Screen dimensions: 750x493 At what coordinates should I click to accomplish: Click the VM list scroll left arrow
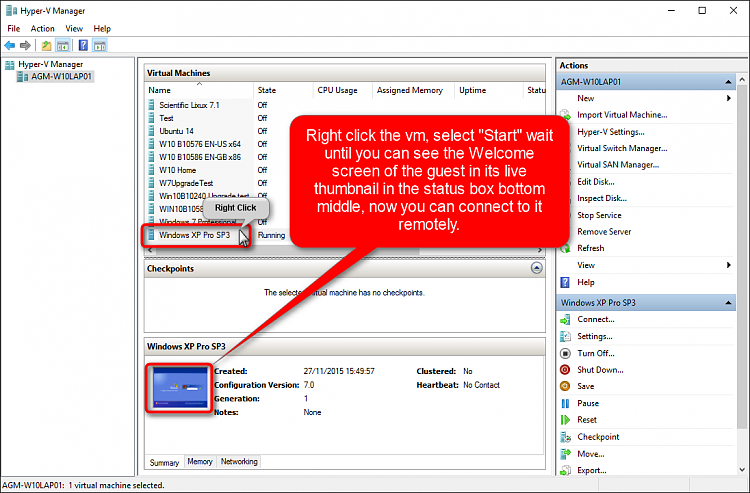[x=150, y=250]
